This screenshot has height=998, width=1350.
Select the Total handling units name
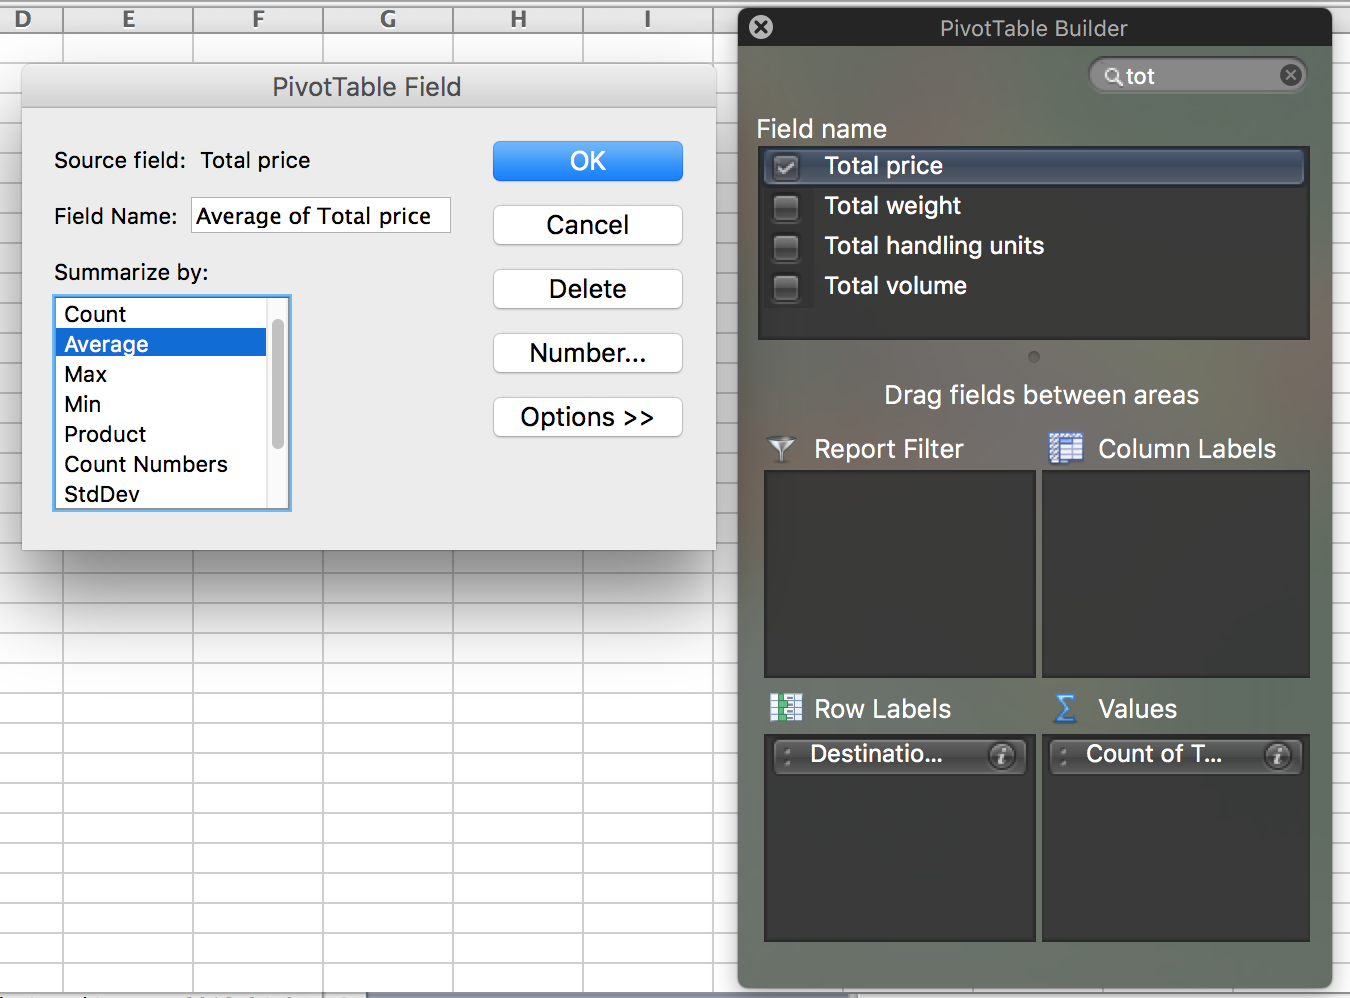[934, 246]
